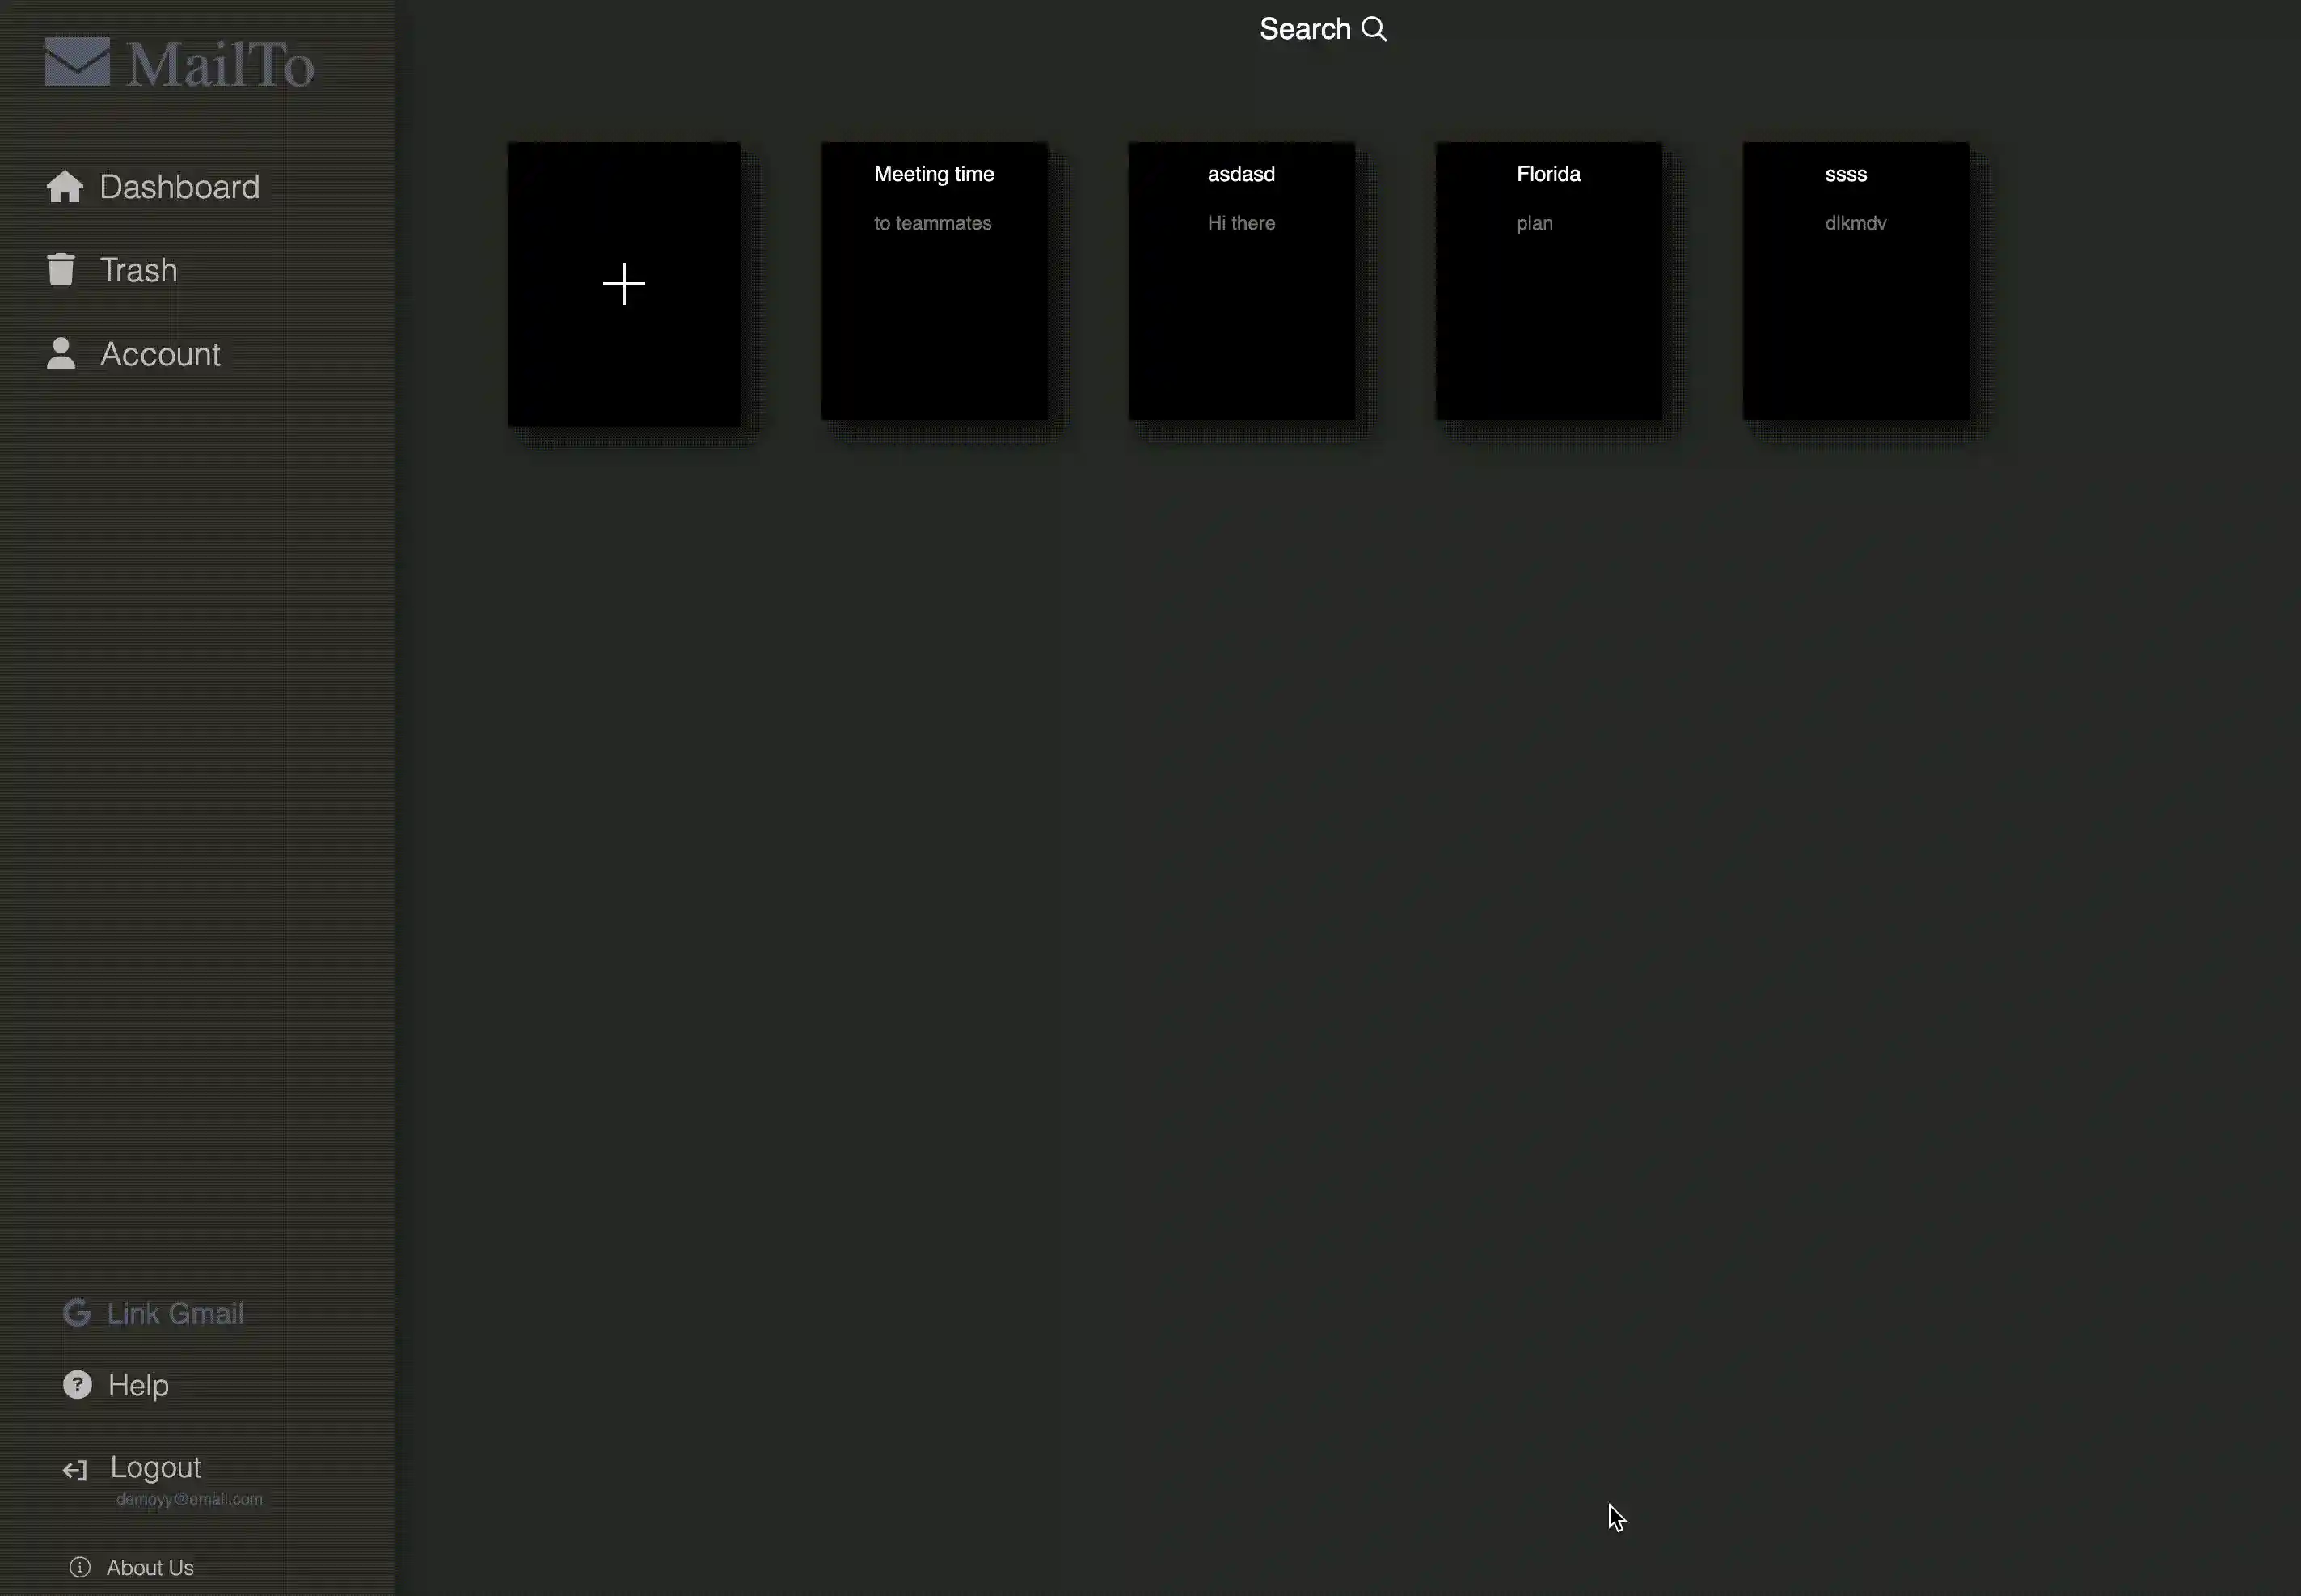Click the plus sign to create new template

click(624, 284)
